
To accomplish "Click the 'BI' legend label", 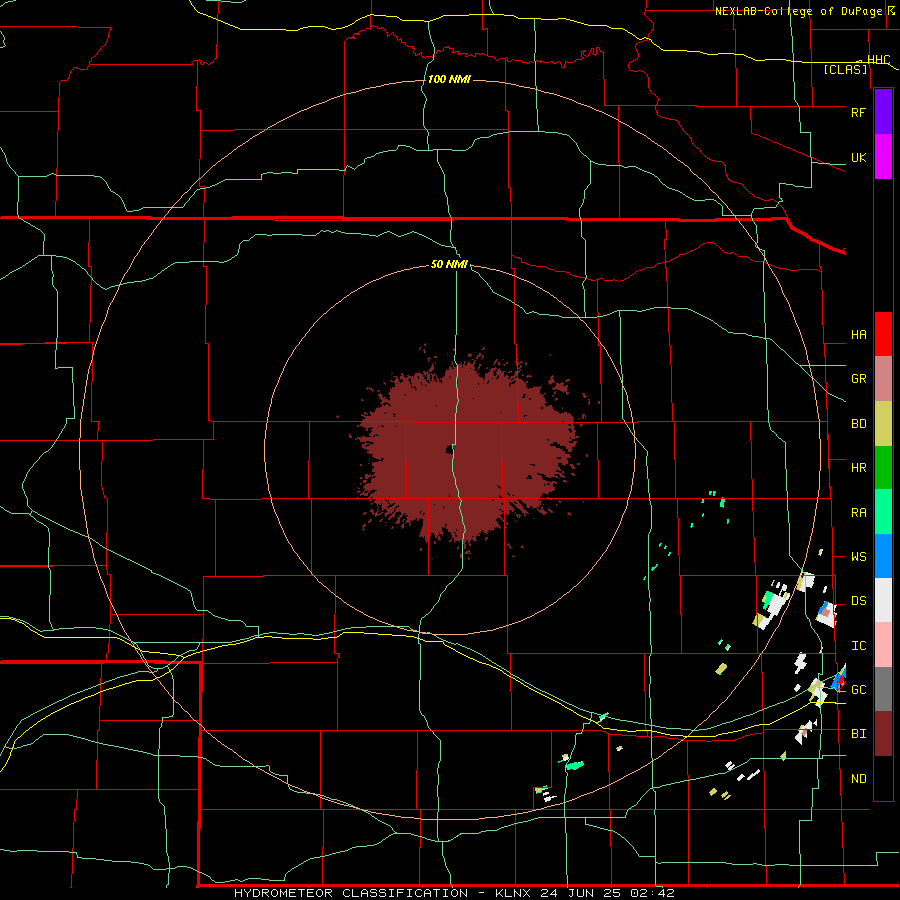I will coord(858,734).
